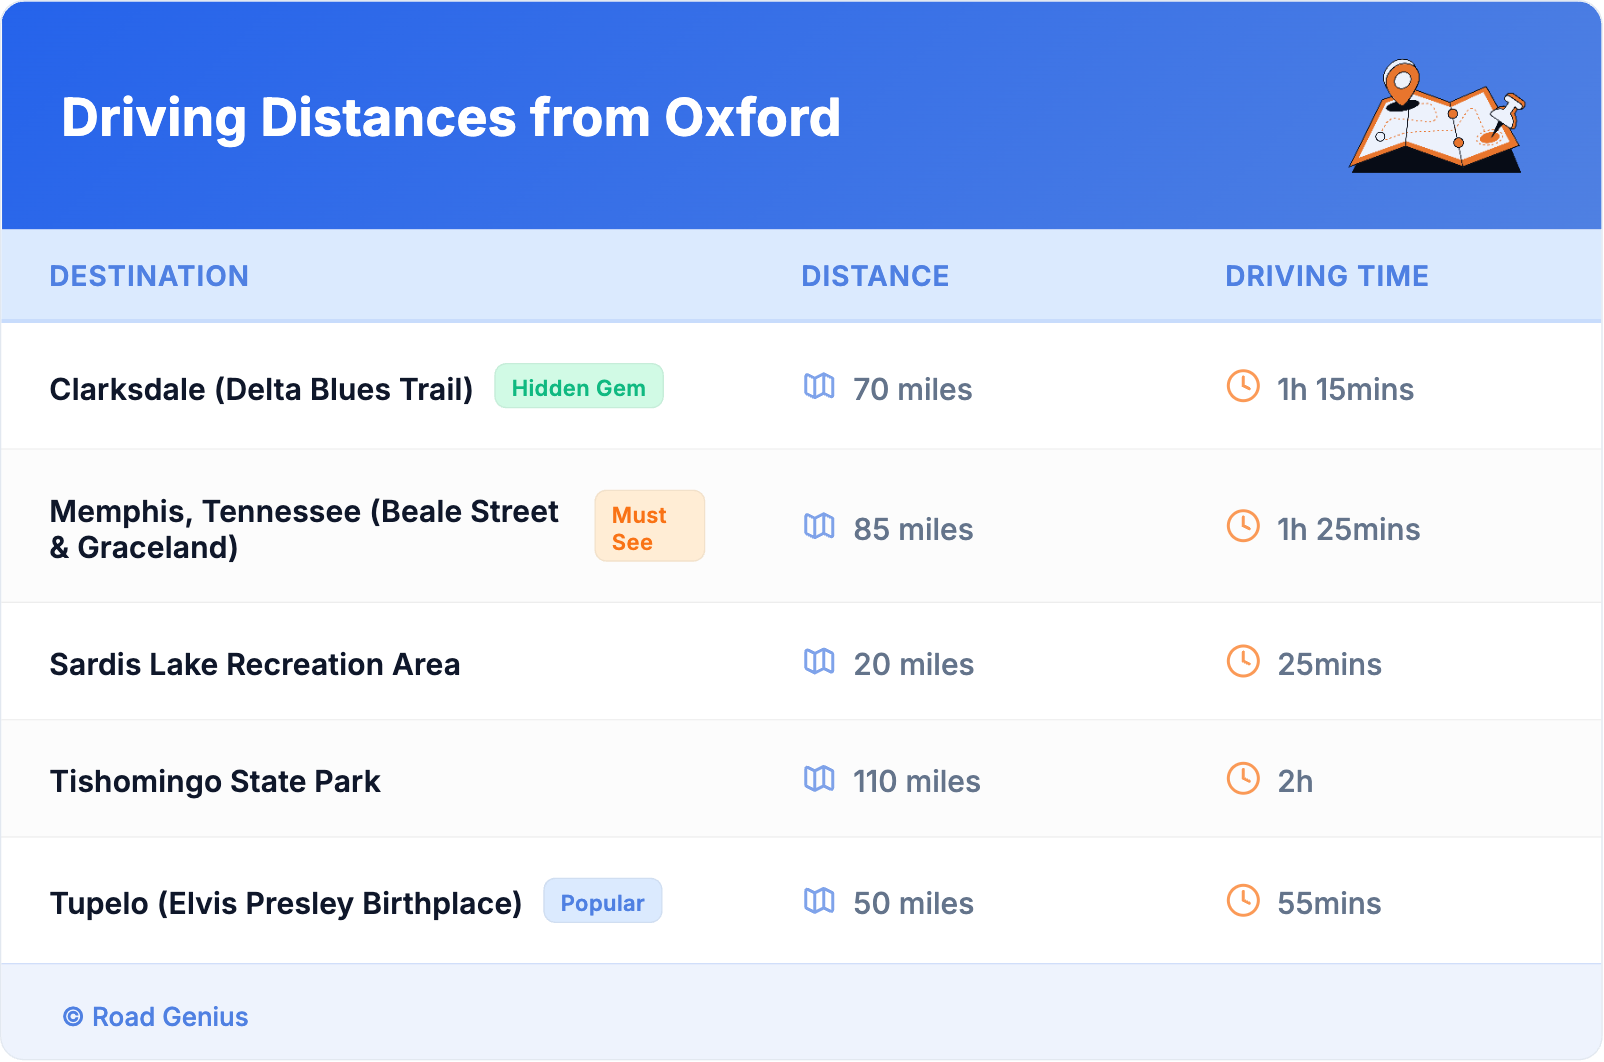
Task: Click the map icon beside 85 miles
Action: point(819,527)
